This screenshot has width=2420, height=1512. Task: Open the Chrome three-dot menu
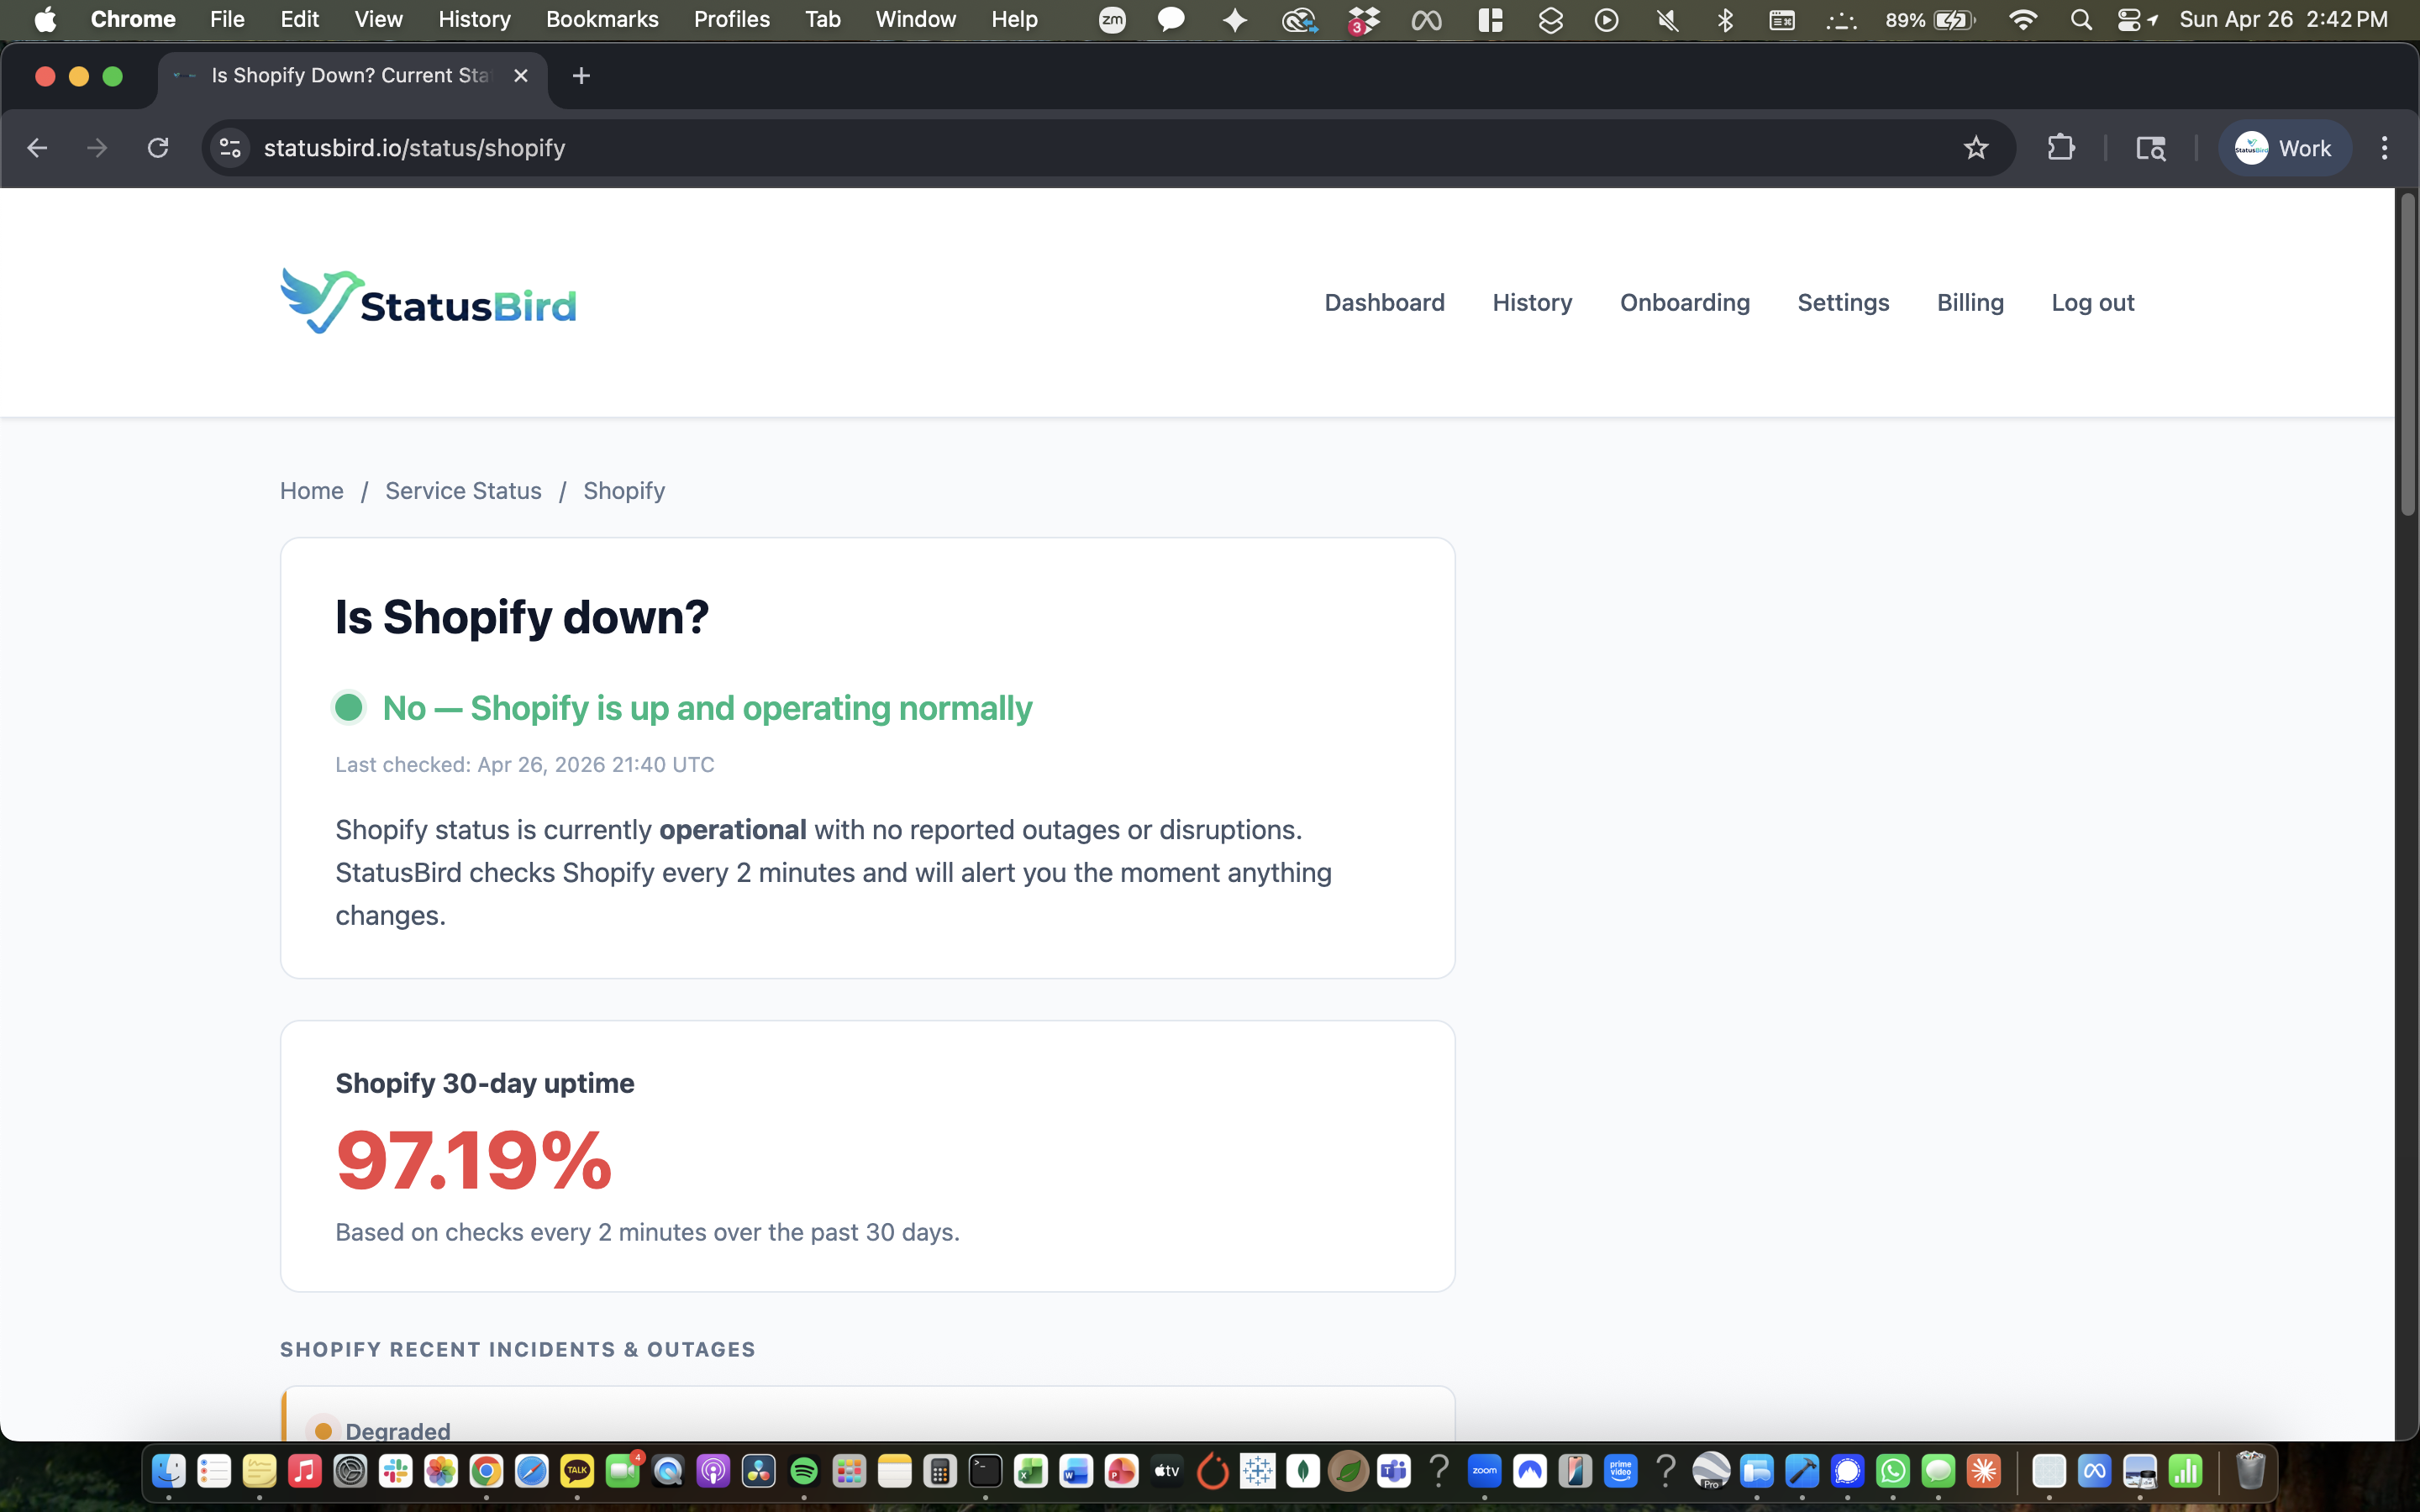tap(2384, 148)
